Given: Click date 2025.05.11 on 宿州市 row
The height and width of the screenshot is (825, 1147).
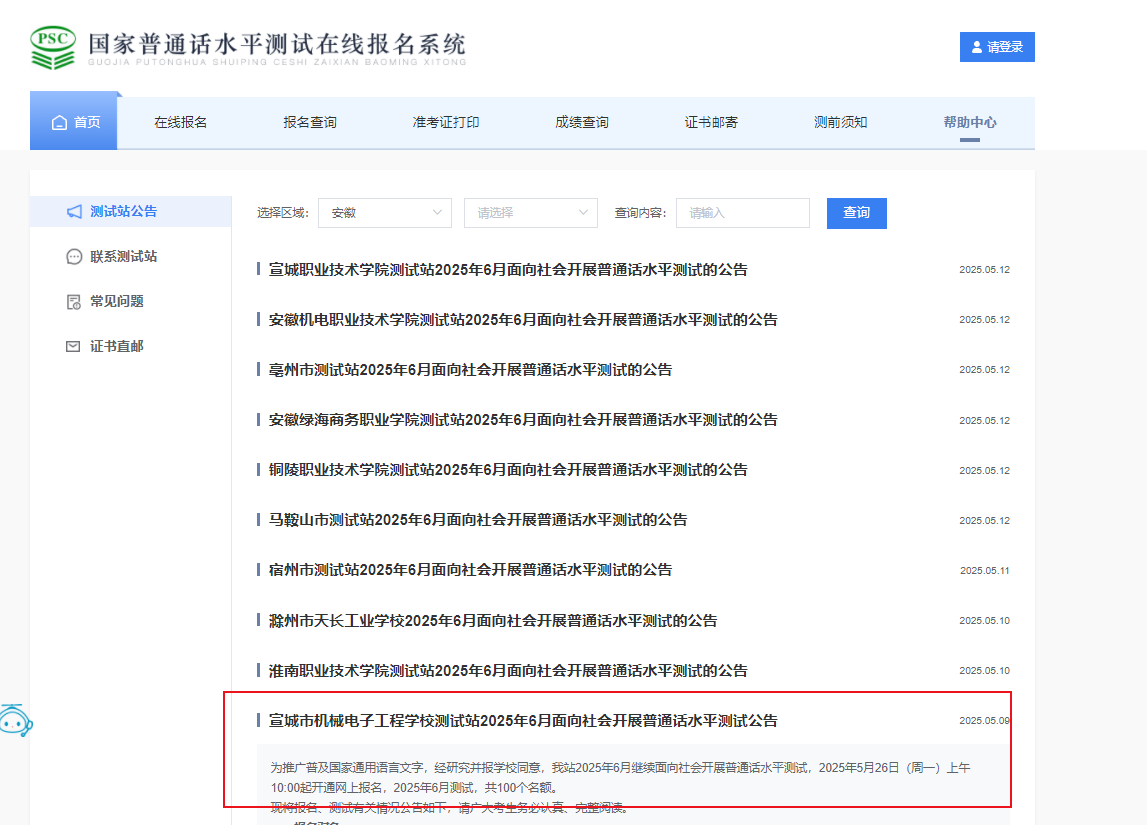Looking at the screenshot, I should point(985,570).
